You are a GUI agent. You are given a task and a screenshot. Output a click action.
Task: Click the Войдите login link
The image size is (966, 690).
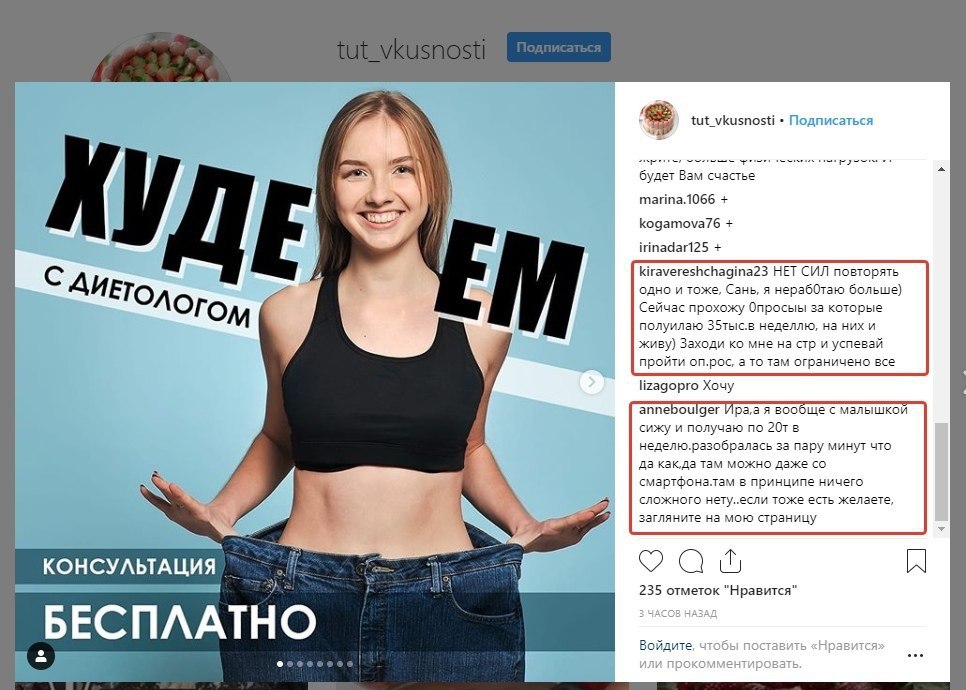(665, 646)
